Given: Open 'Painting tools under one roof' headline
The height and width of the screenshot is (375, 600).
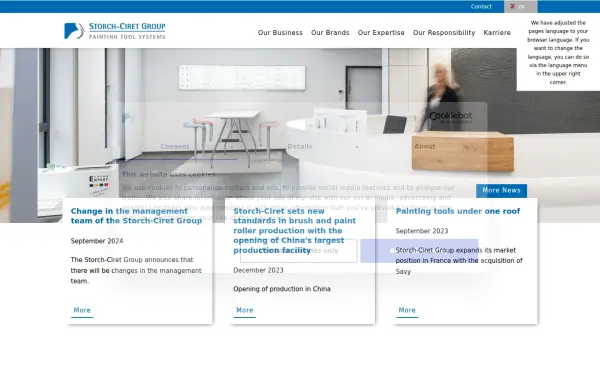Looking at the screenshot, I should tap(458, 211).
